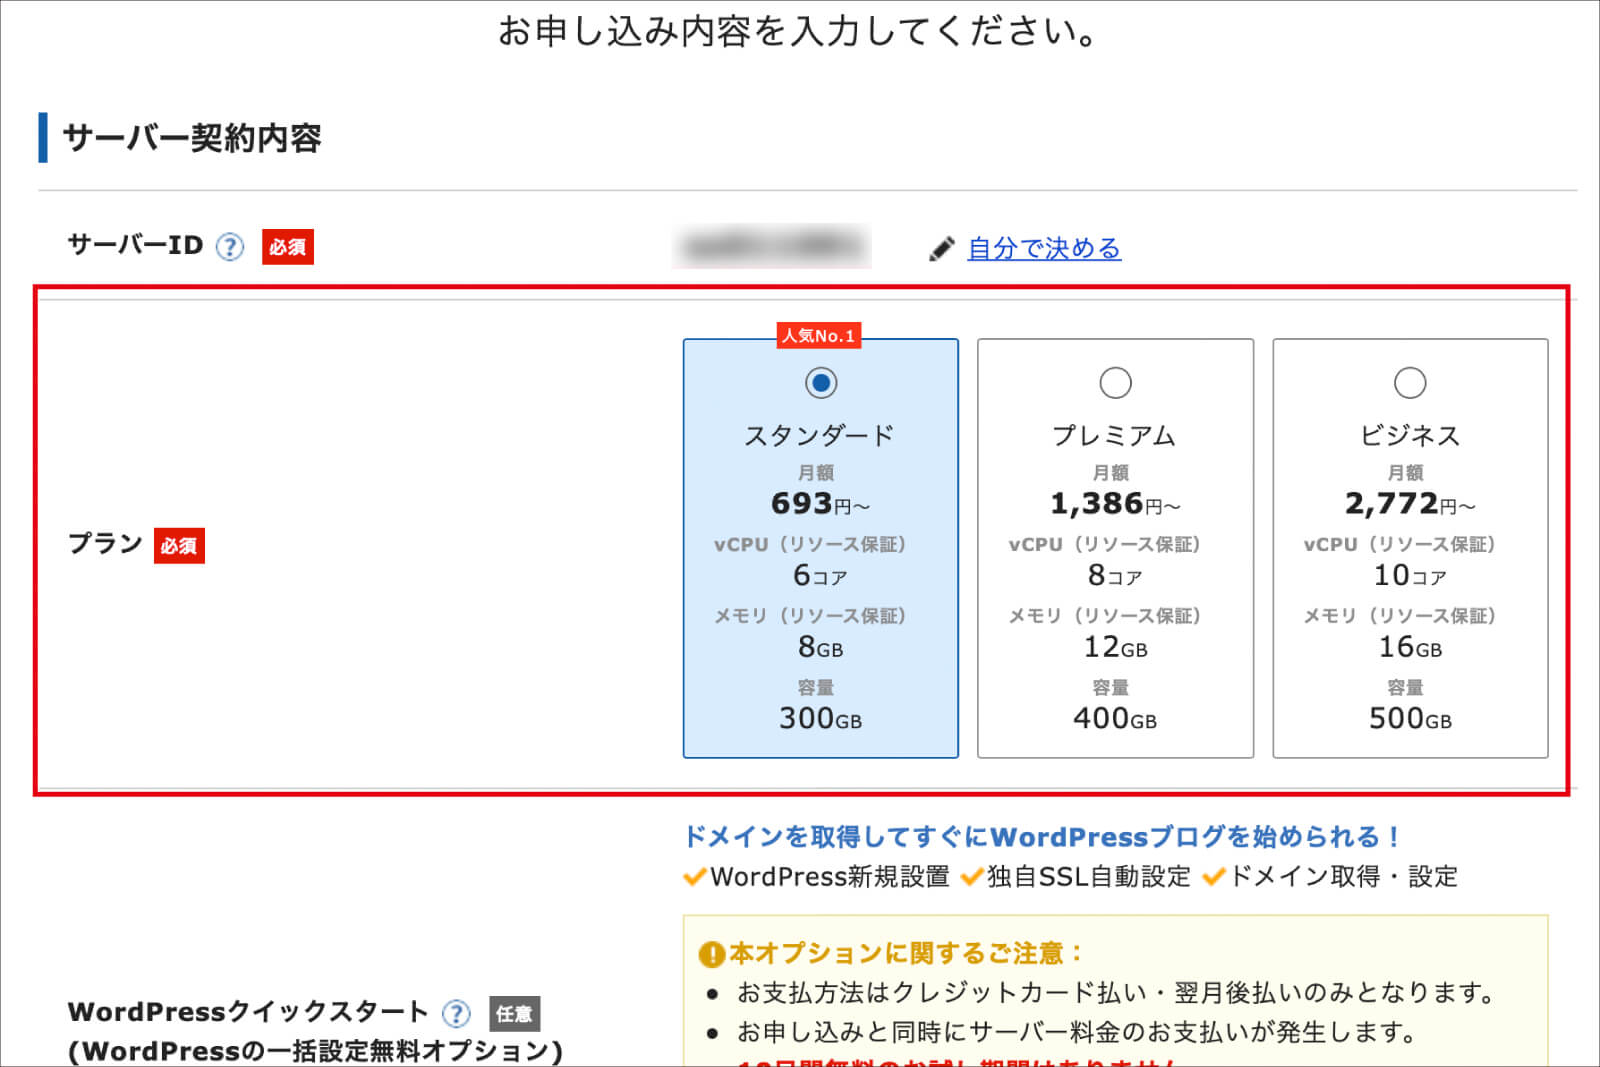
Task: Click the help icon next to サーバーID
Action: tap(230, 247)
